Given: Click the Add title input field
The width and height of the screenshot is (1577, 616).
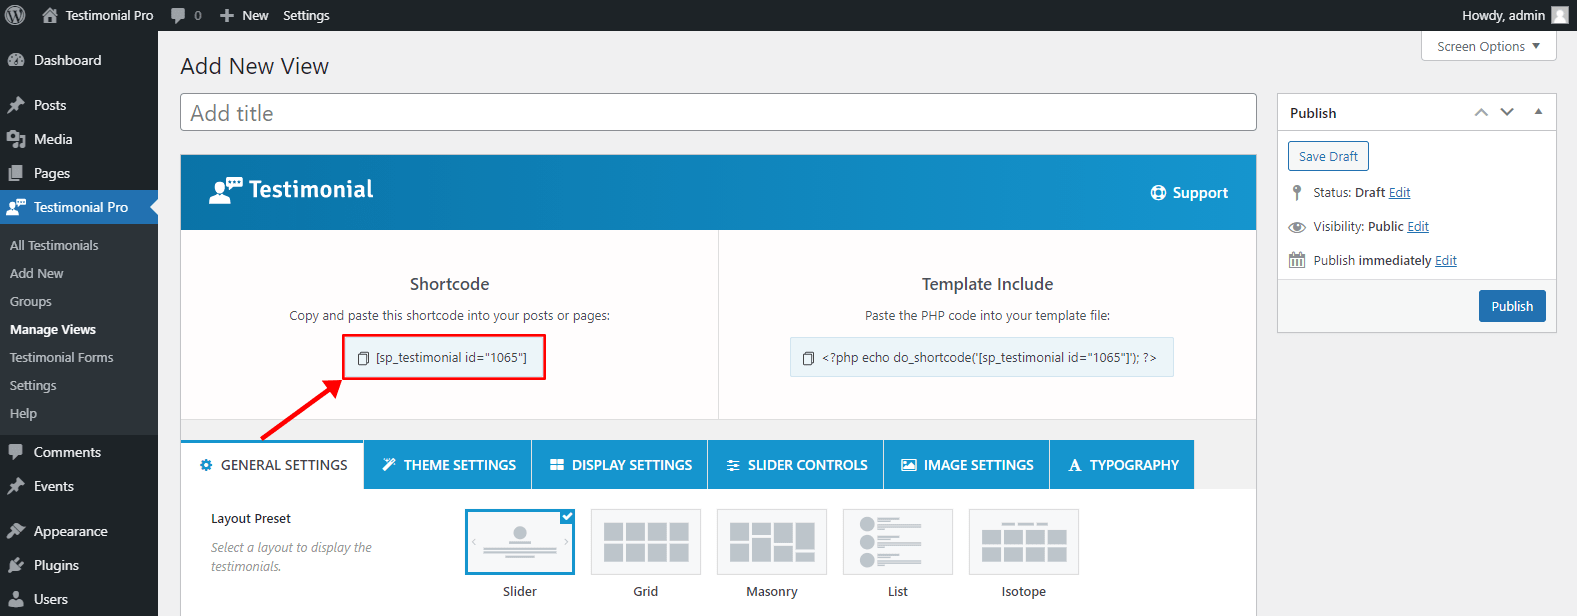Looking at the screenshot, I should [718, 113].
